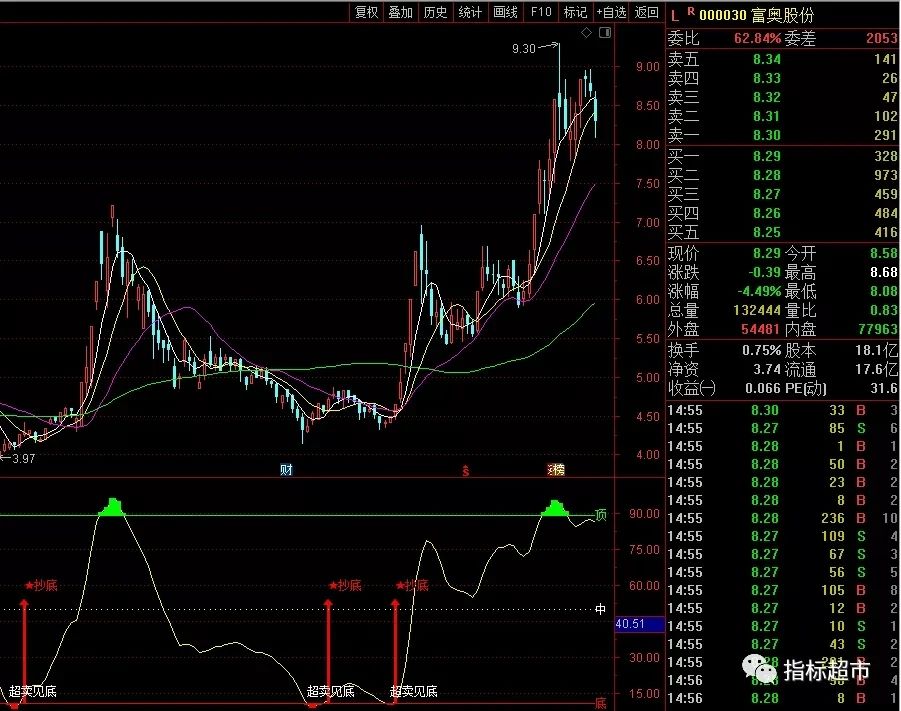Click the 收益(一) value 0.066
This screenshot has width=901, height=711.
tap(763, 389)
